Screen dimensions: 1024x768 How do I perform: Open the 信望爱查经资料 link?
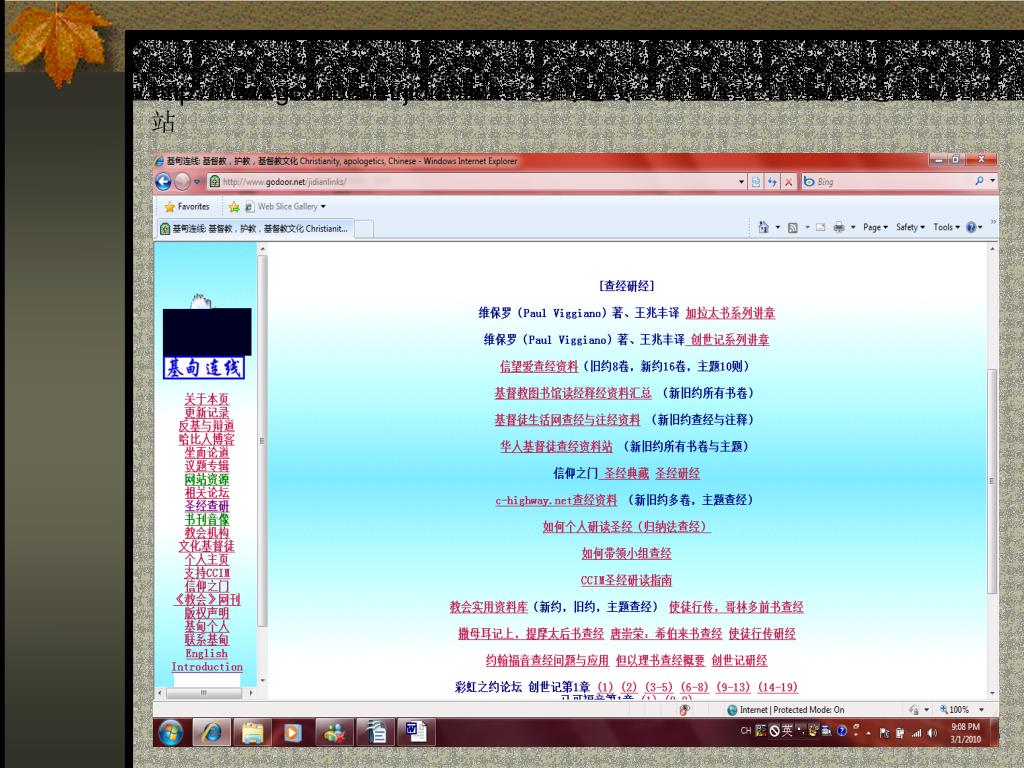click(x=539, y=366)
